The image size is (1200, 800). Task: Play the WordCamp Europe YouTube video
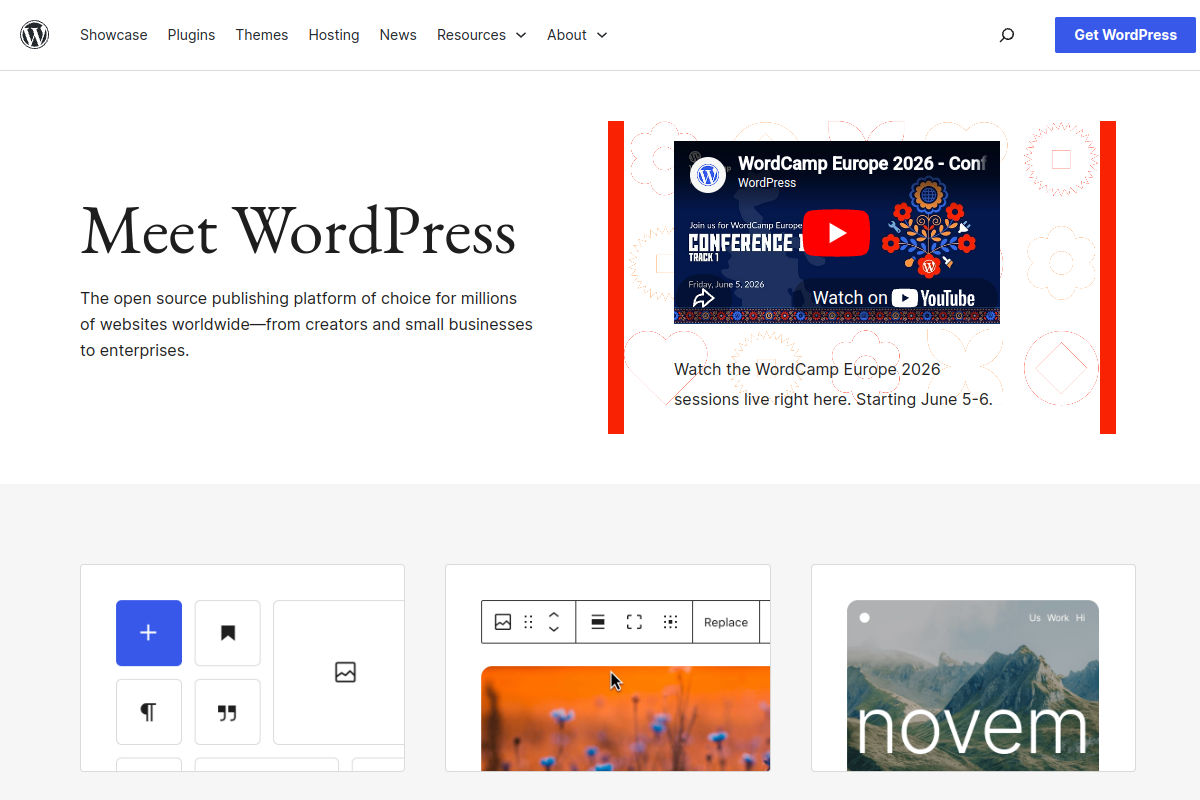(x=836, y=233)
